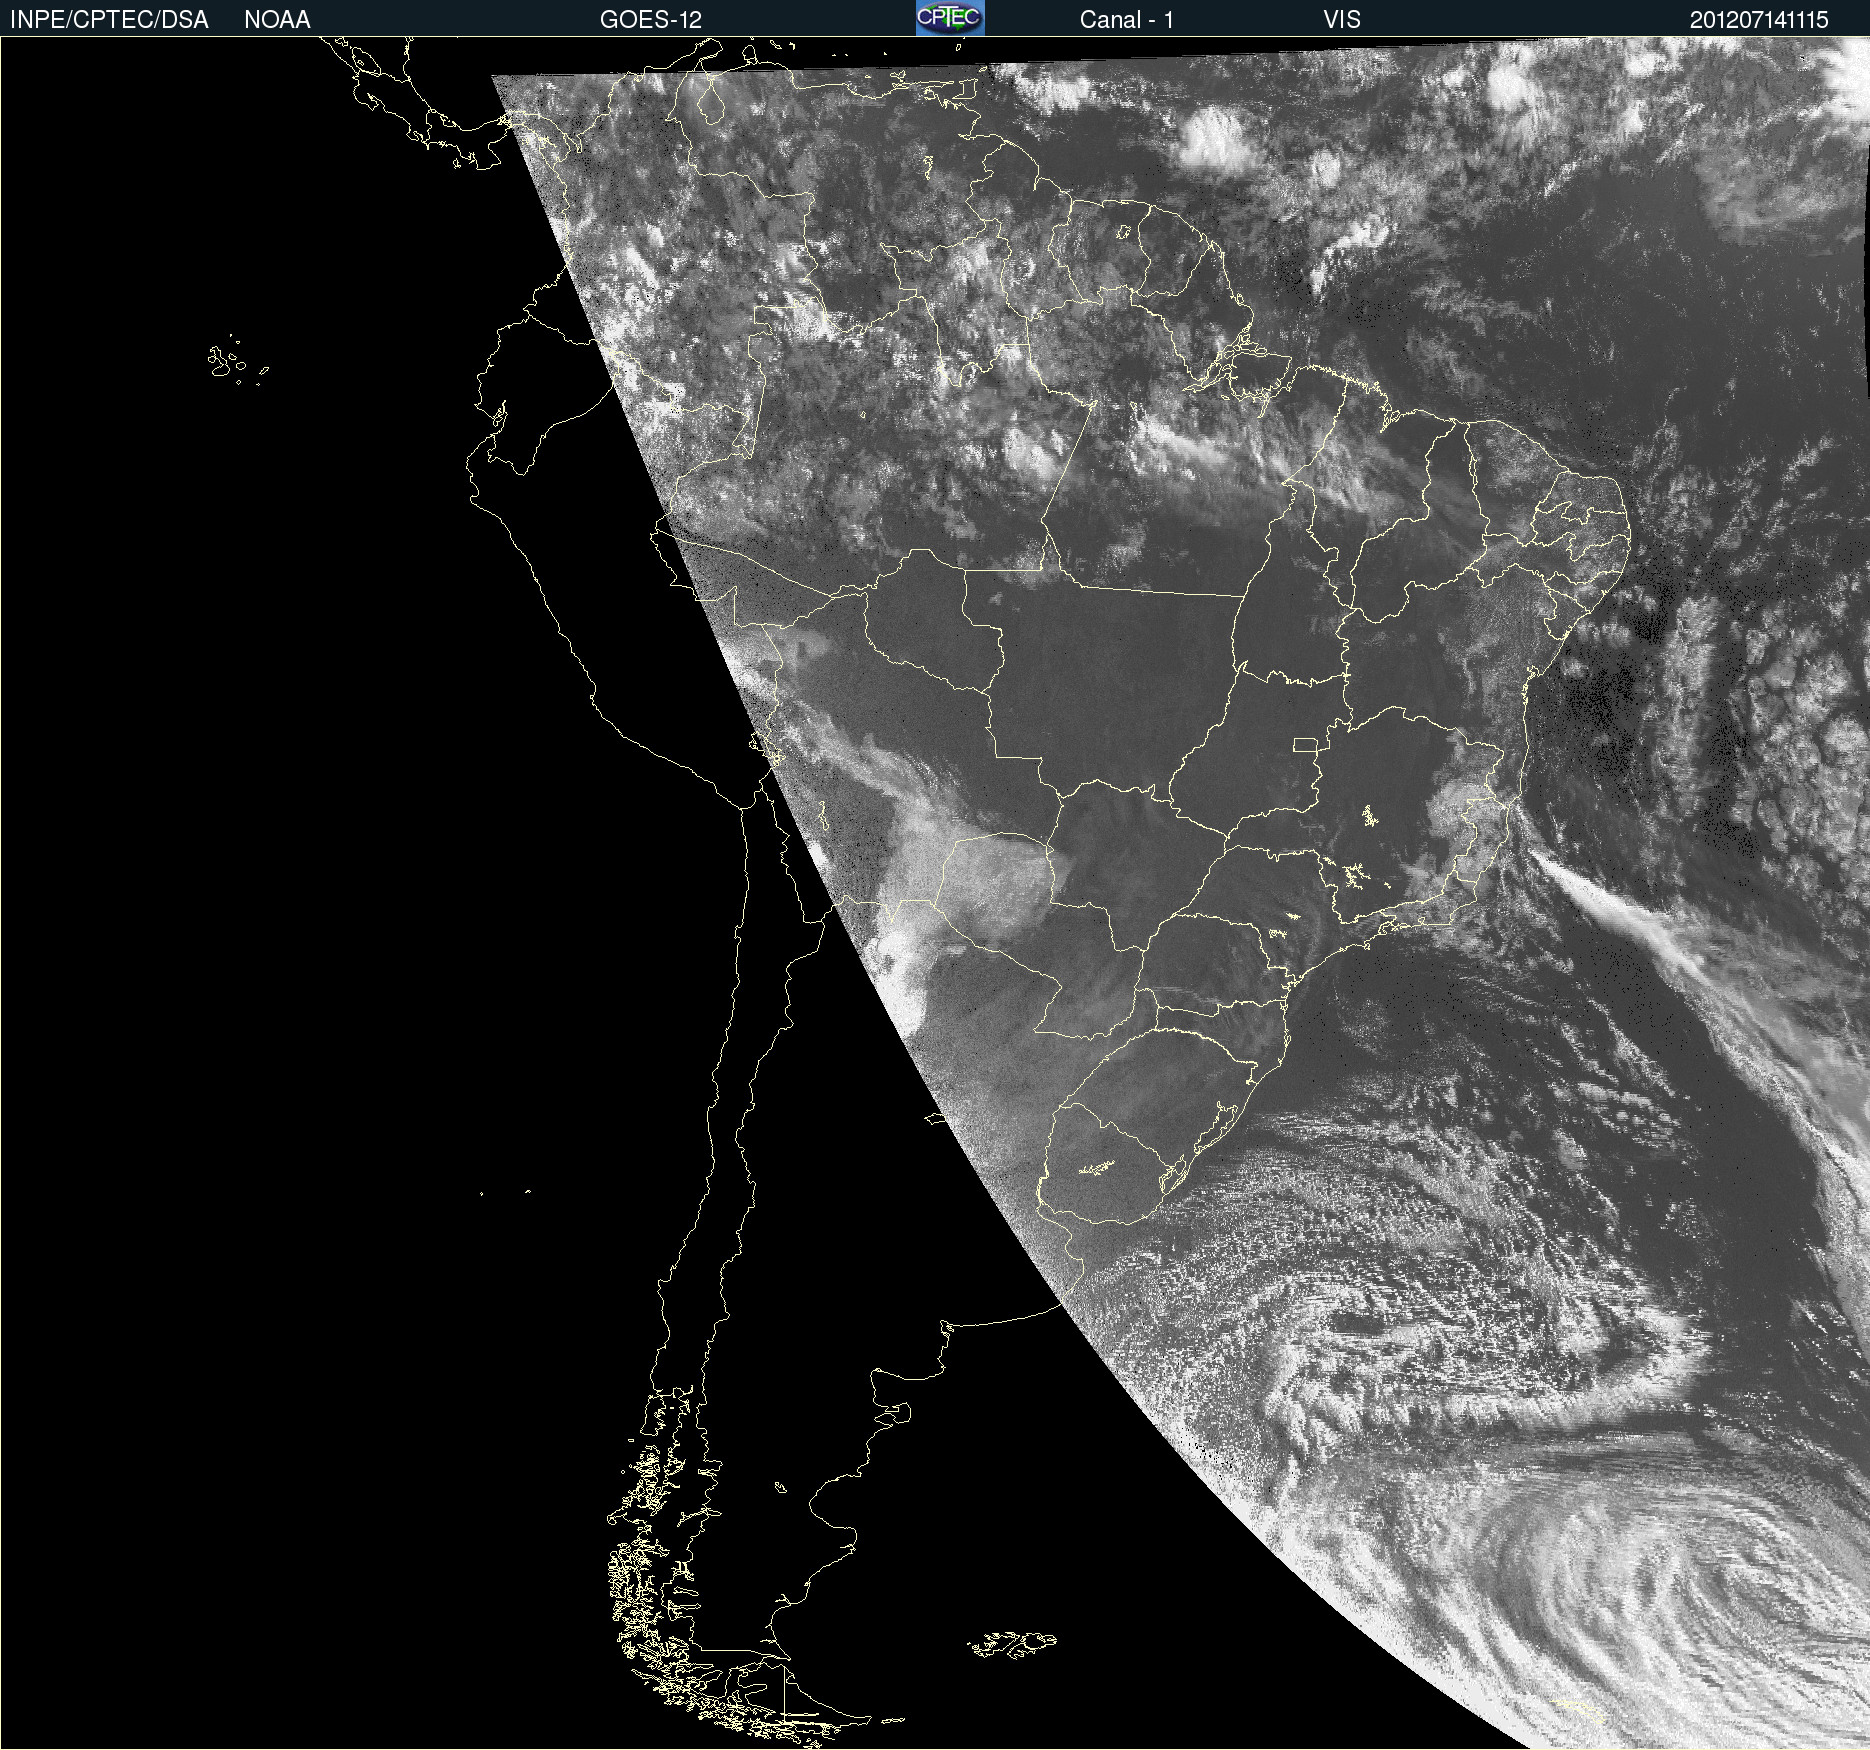
Task: Click the VIS channel label
Action: (x=1342, y=20)
